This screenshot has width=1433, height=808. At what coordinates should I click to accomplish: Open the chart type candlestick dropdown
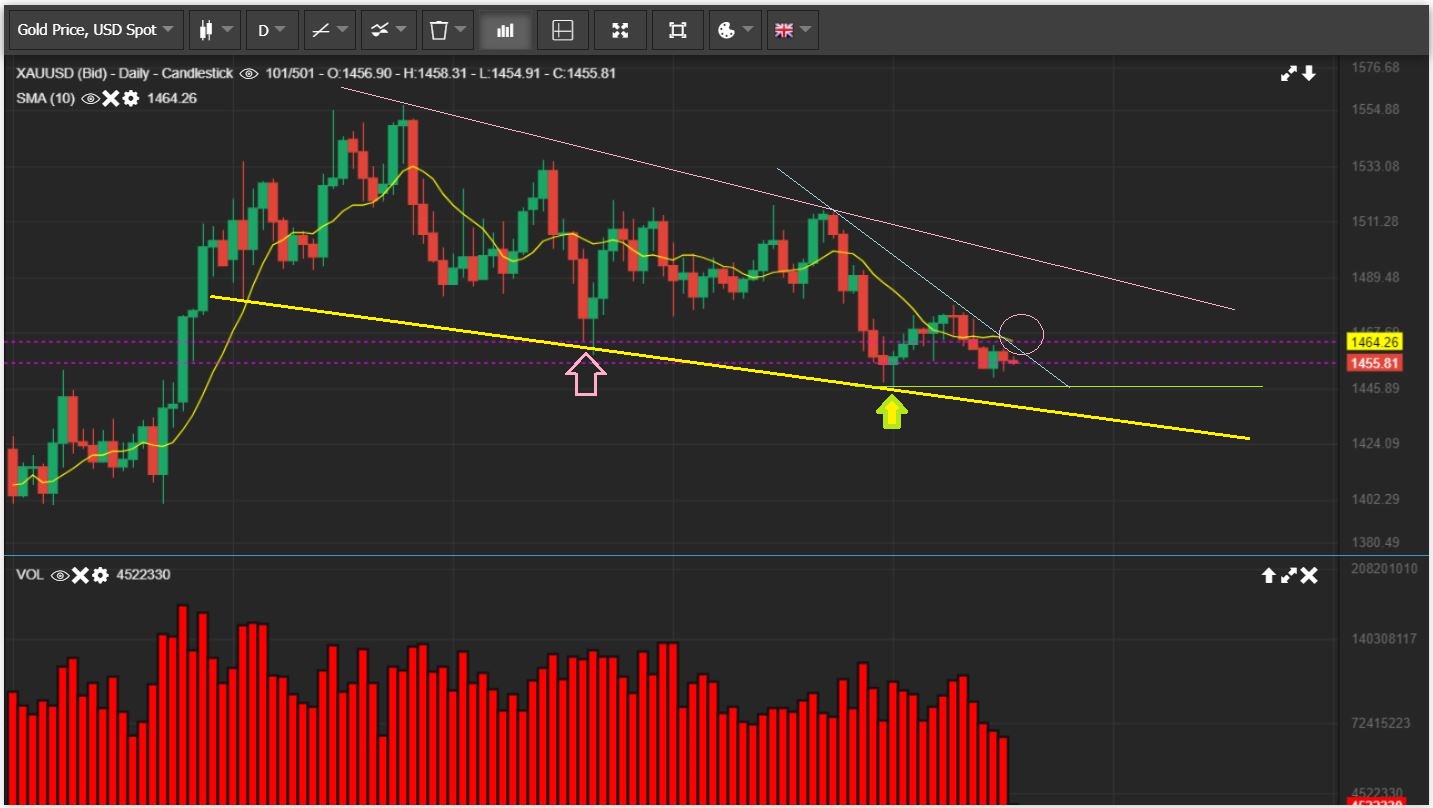[216, 30]
